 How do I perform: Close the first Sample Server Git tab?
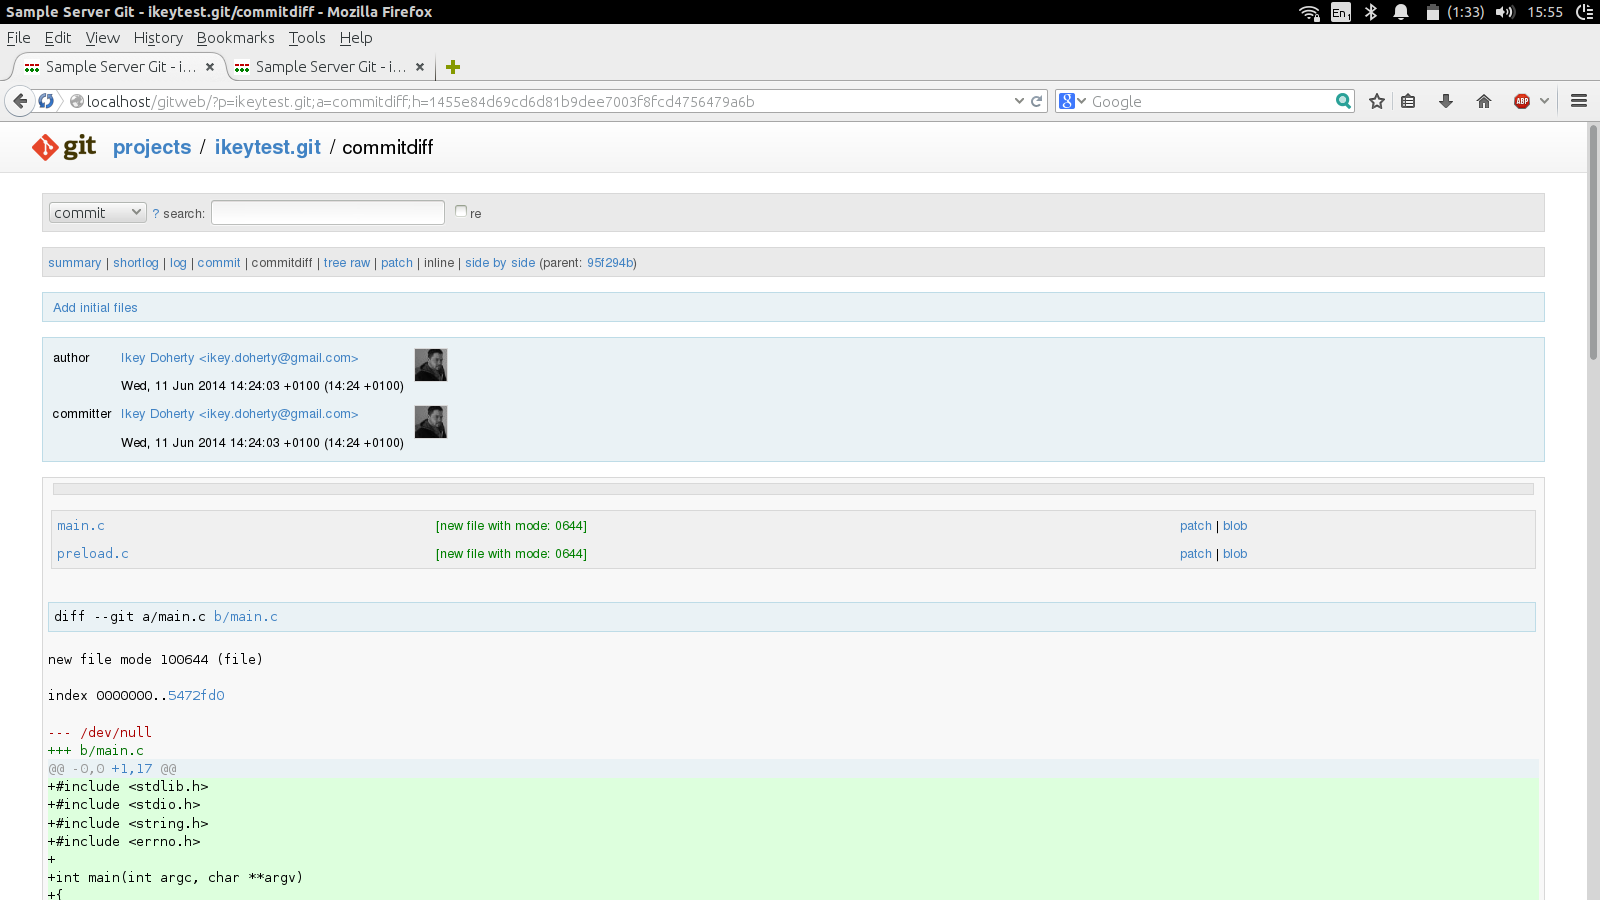point(210,67)
